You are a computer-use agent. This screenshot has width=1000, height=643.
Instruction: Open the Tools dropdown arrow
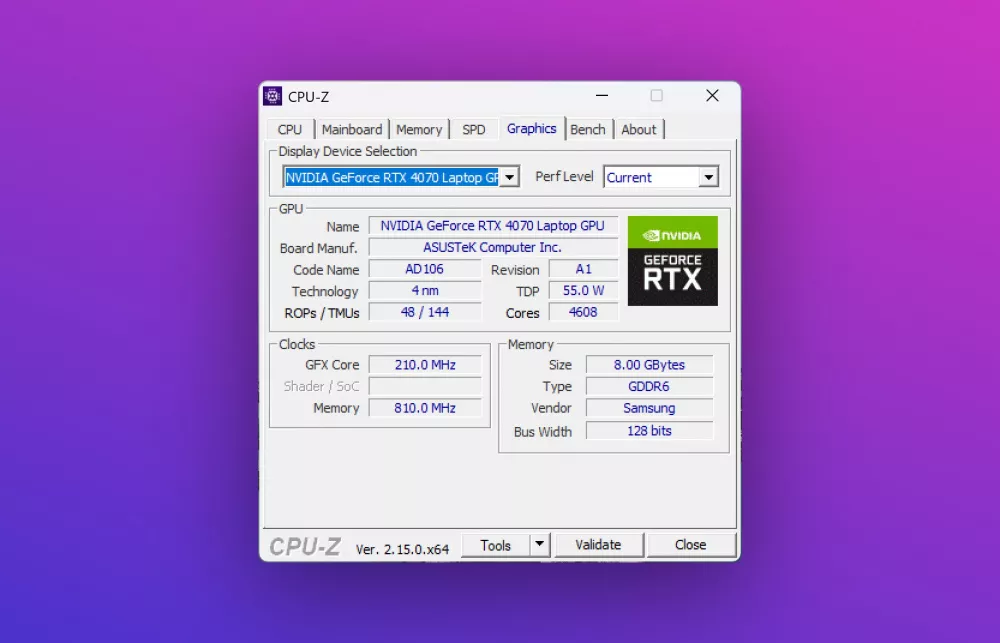pyautogui.click(x=540, y=544)
